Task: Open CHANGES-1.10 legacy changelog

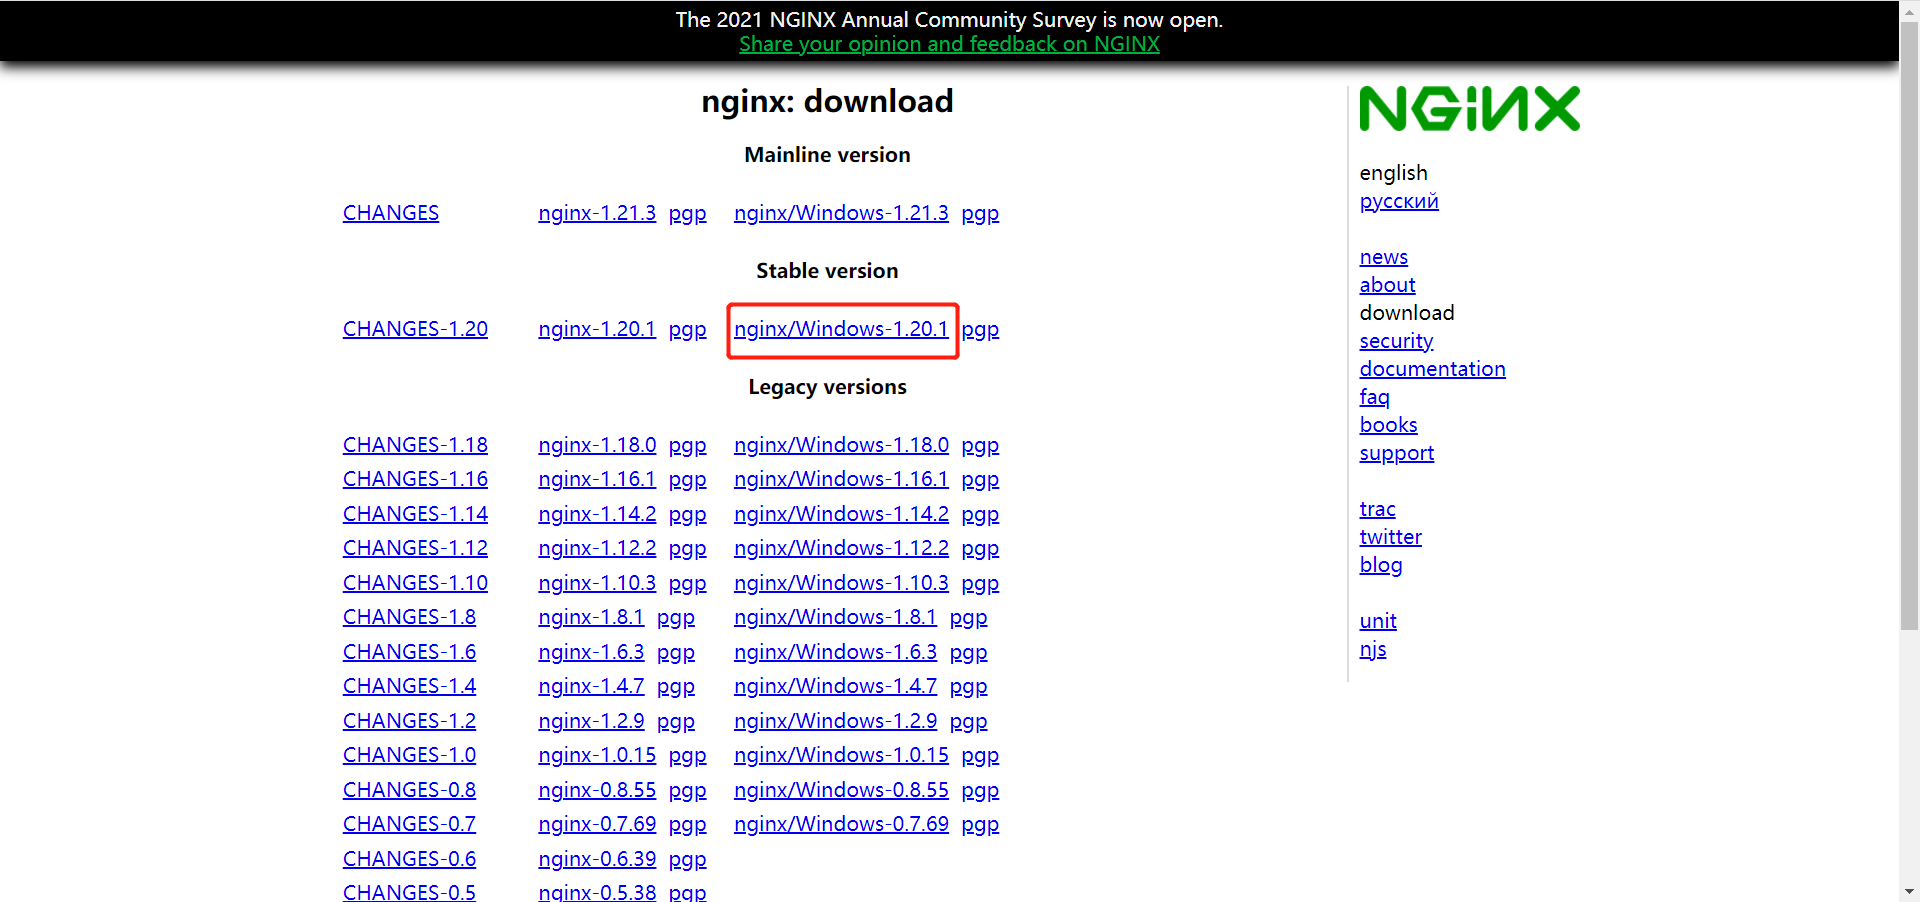Action: (x=415, y=583)
